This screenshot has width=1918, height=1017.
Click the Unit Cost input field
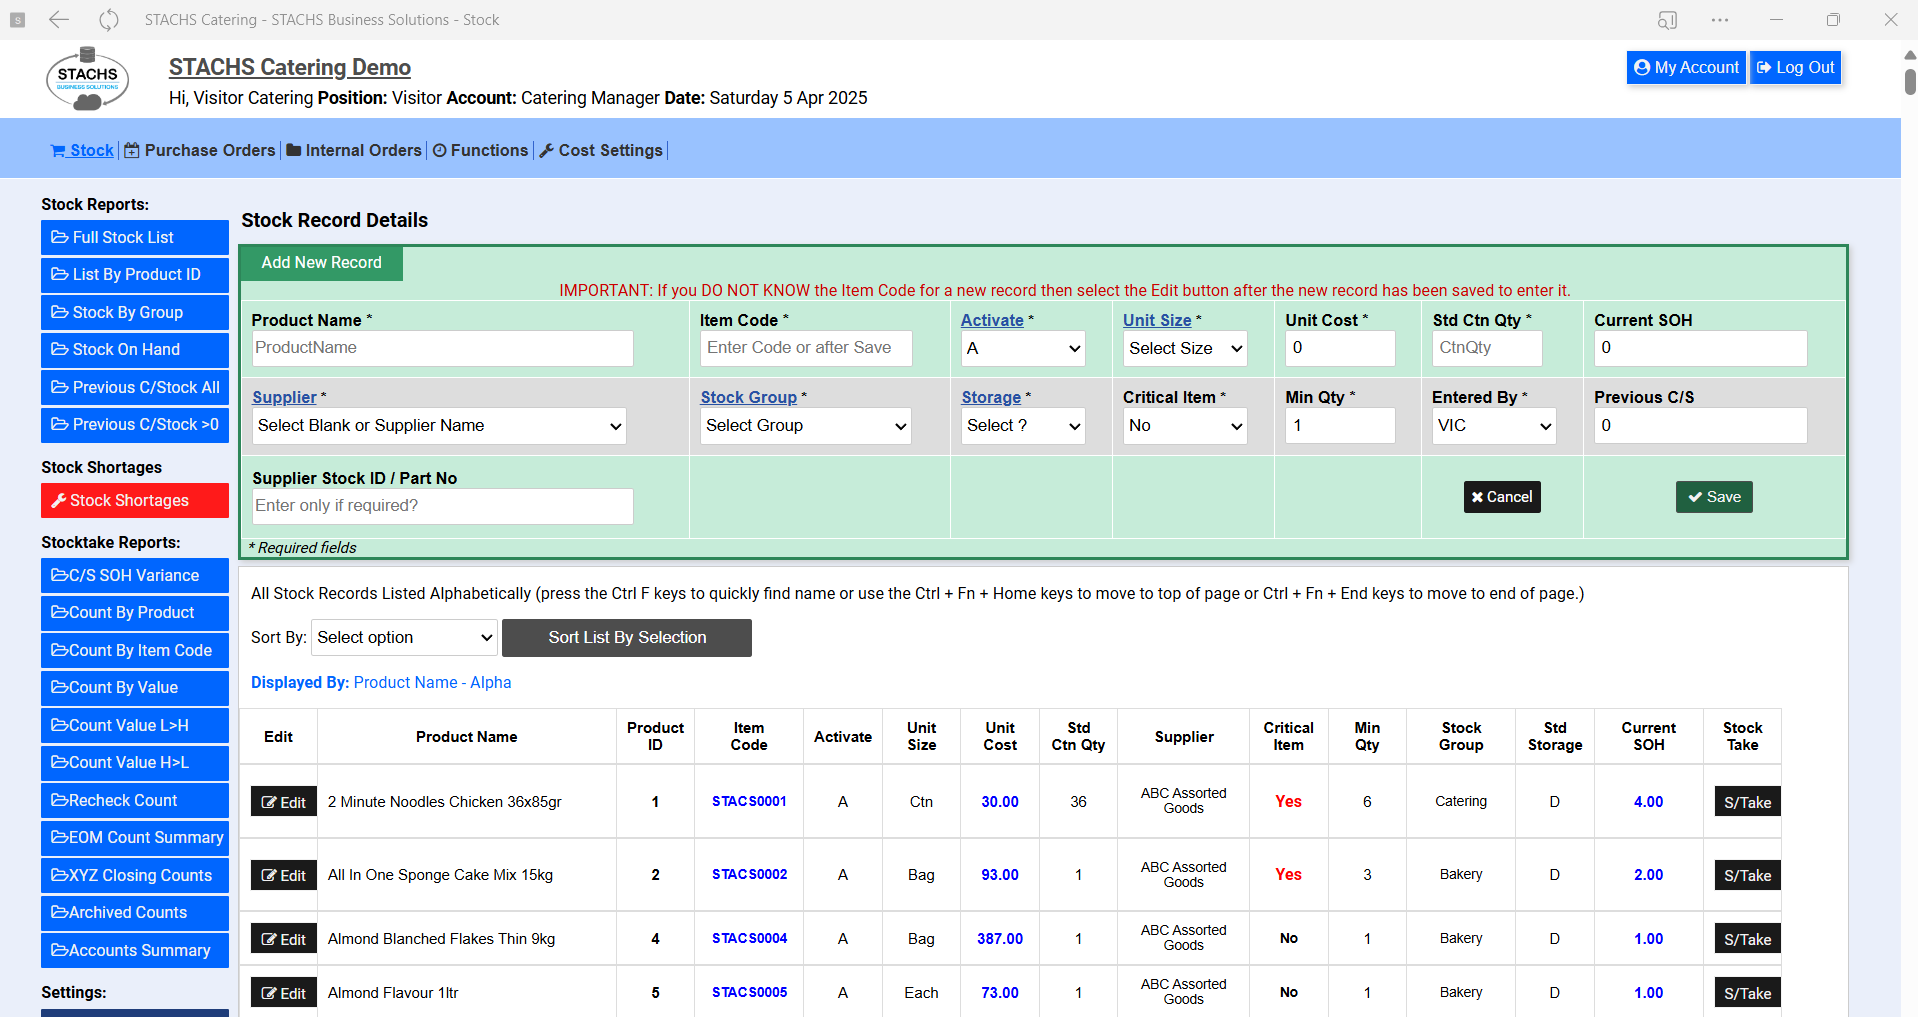(1340, 348)
